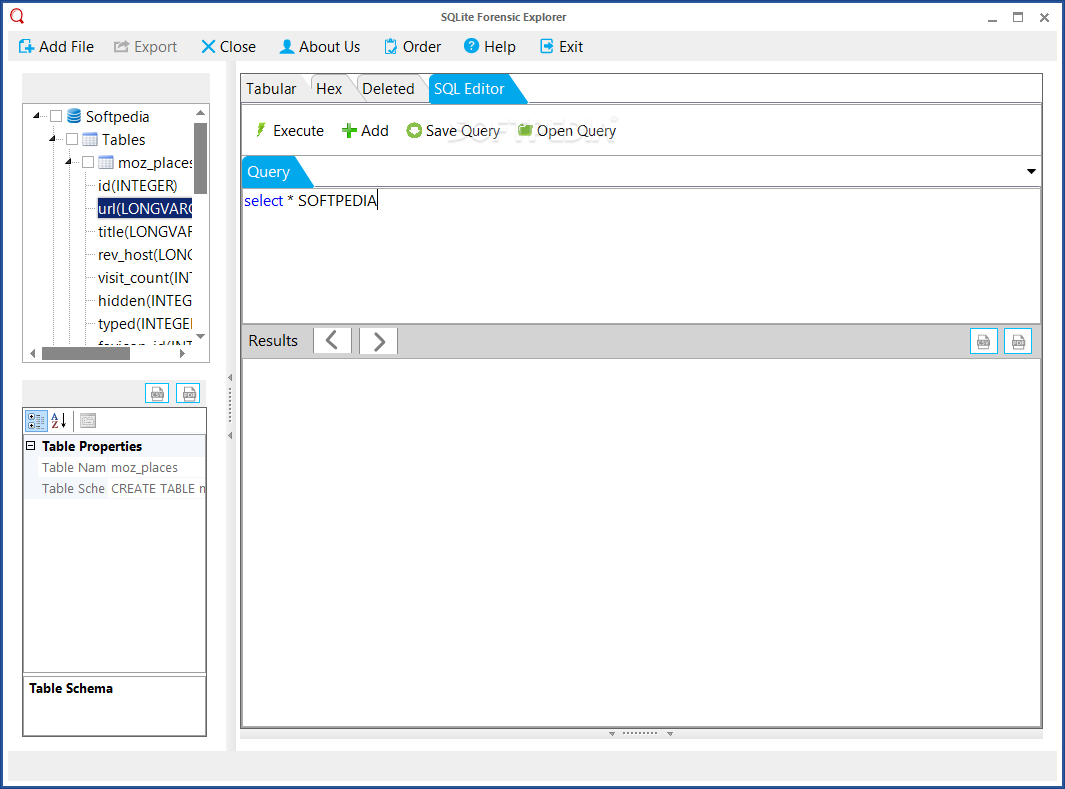Select the hidden(INTEGER) column item
The width and height of the screenshot is (1065, 789).
[145, 301]
